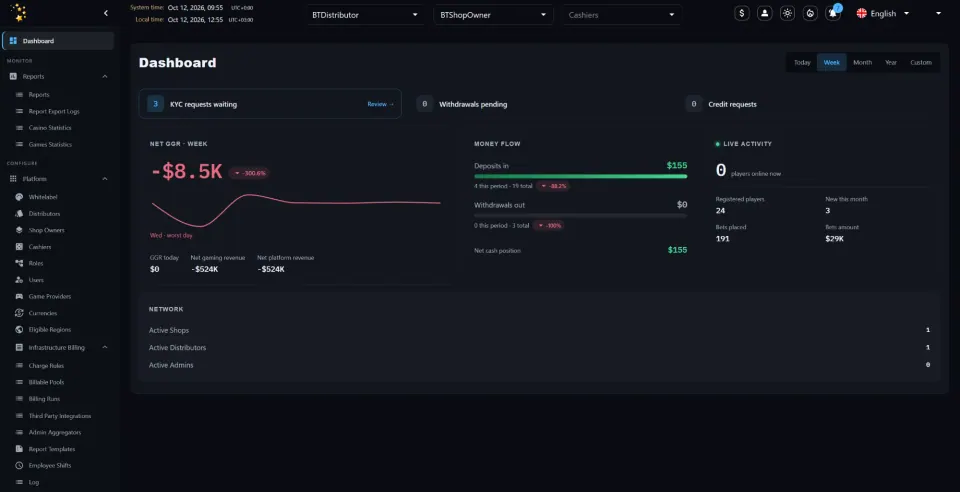Open the user profile icon
Image resolution: width=960 pixels, height=492 pixels.
click(764, 13)
